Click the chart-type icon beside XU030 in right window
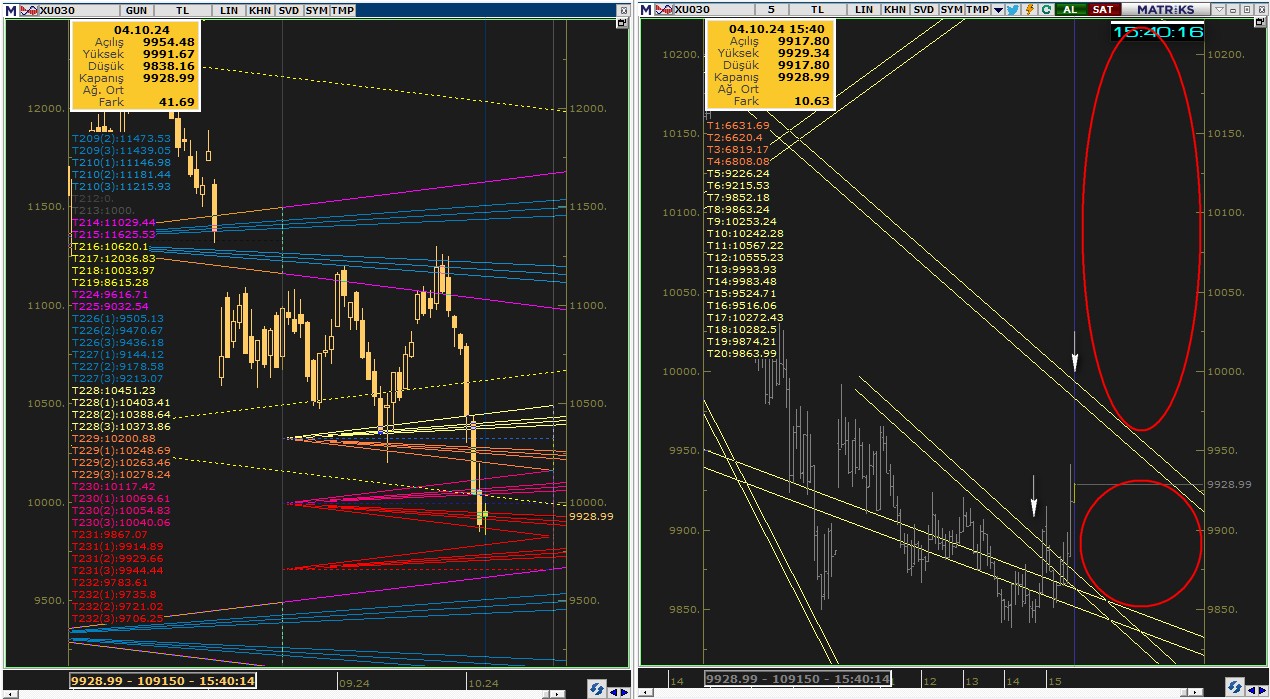Viewport: 1270px width, 699px height. (663, 9)
